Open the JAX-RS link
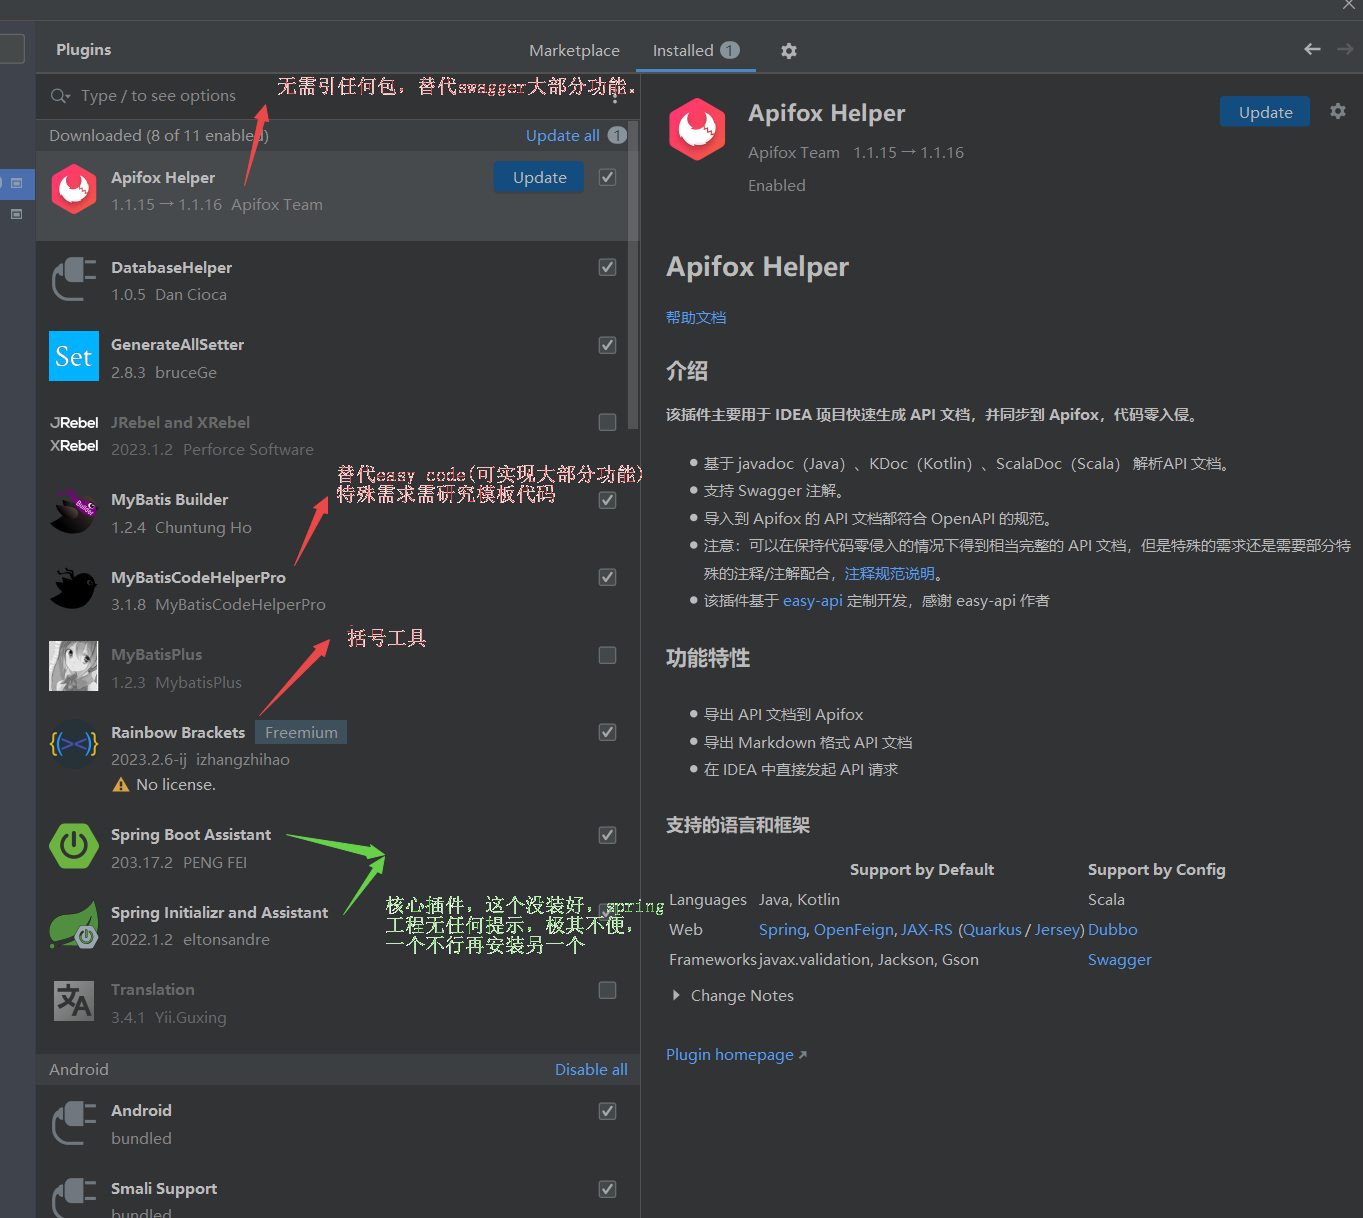Viewport: 1363px width, 1218px height. tap(927, 930)
